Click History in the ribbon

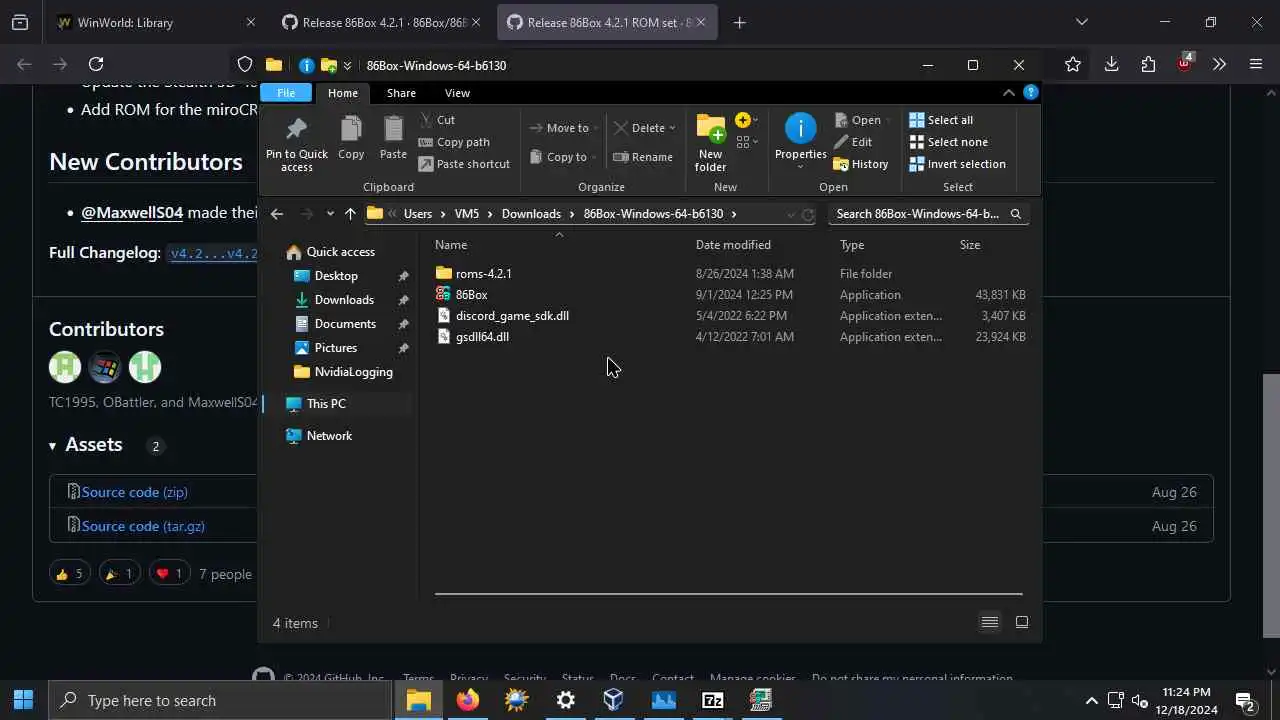click(861, 164)
